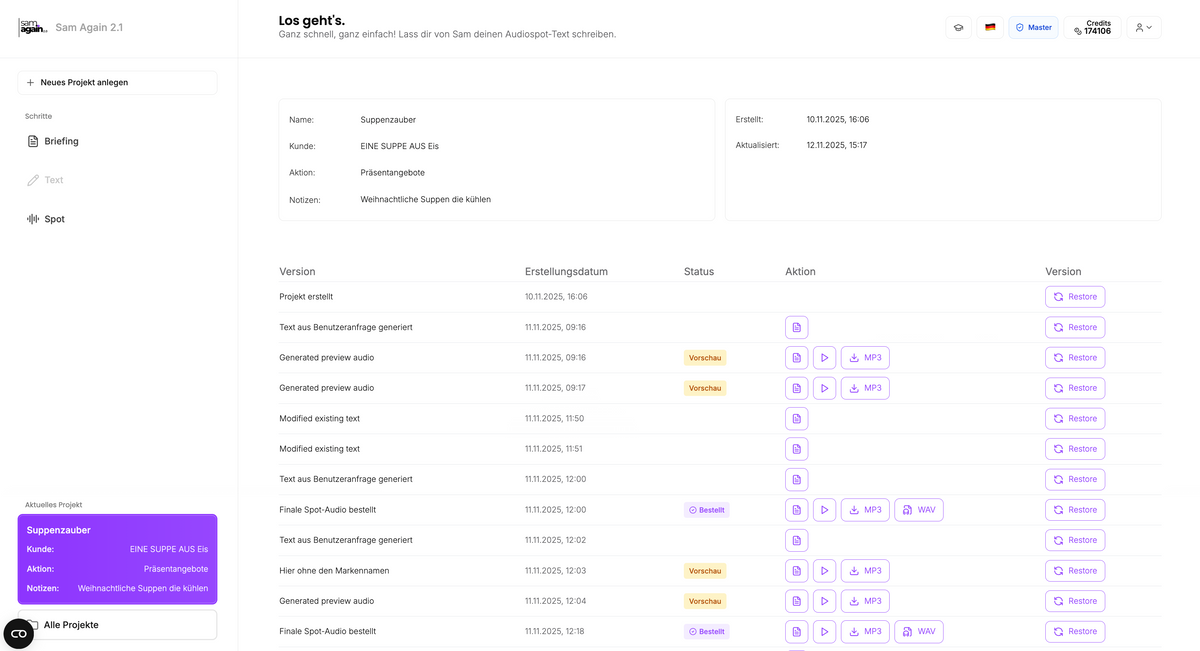The image size is (1200, 651).
Task: Open the Spot step in sidebar
Action: (x=54, y=219)
